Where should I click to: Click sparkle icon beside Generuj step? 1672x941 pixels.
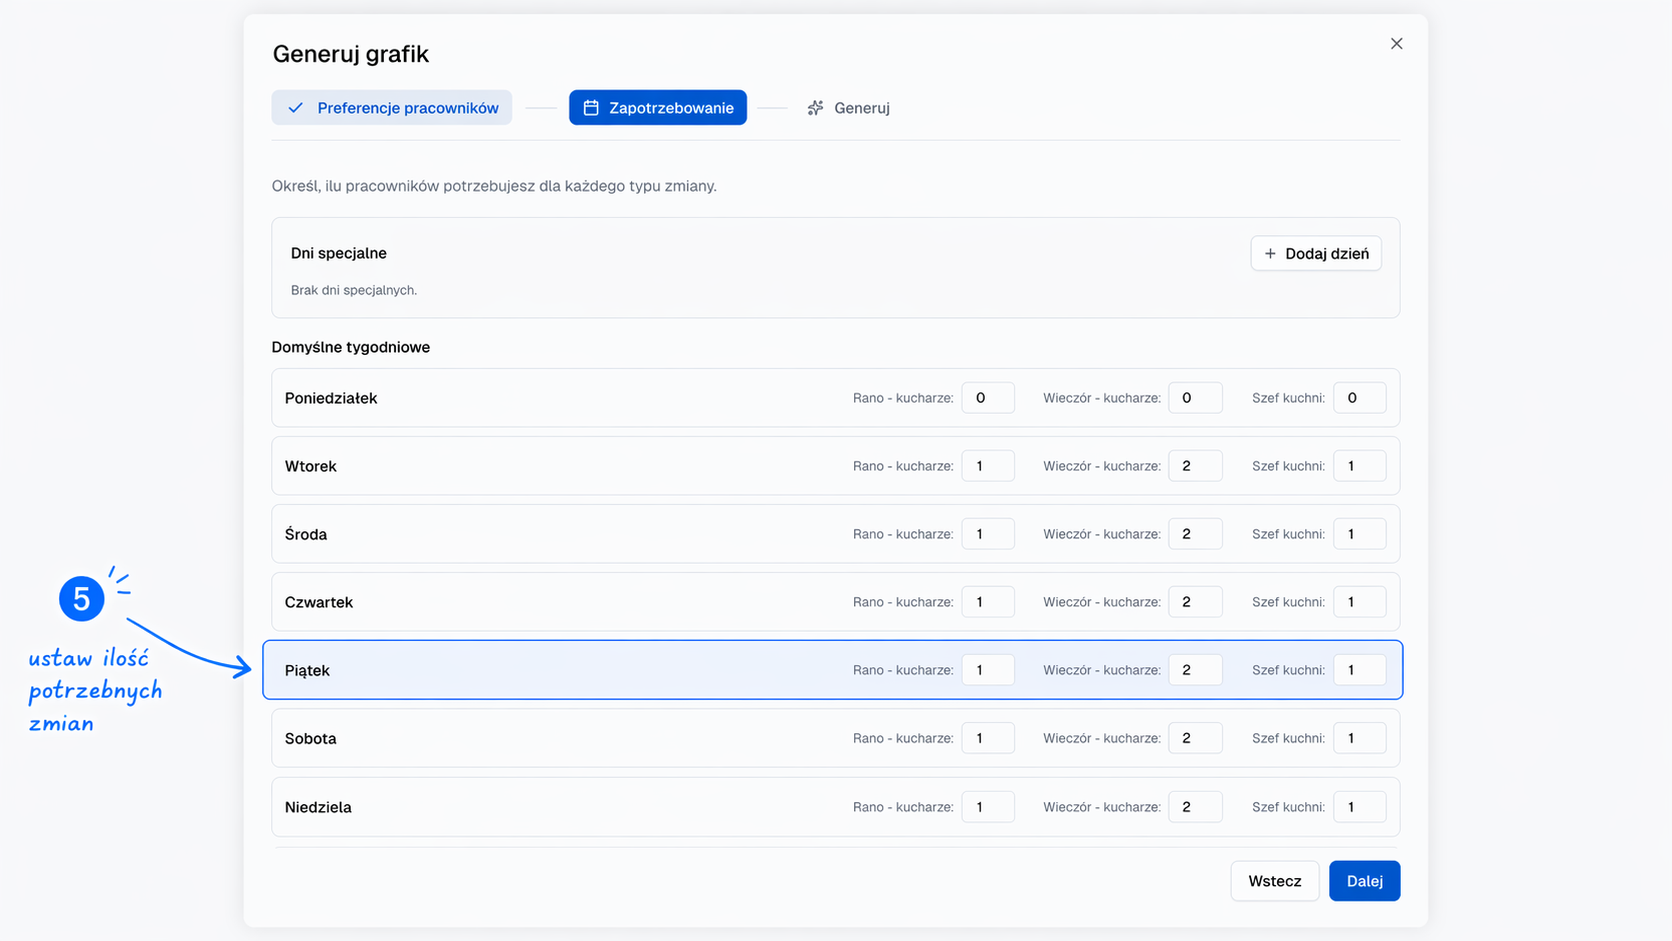[x=816, y=108]
